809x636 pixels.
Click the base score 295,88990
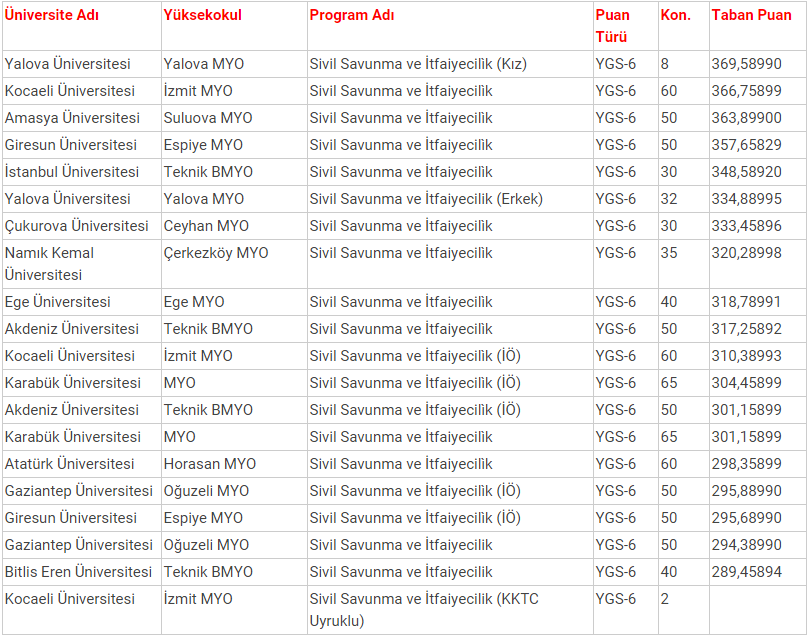(x=747, y=491)
